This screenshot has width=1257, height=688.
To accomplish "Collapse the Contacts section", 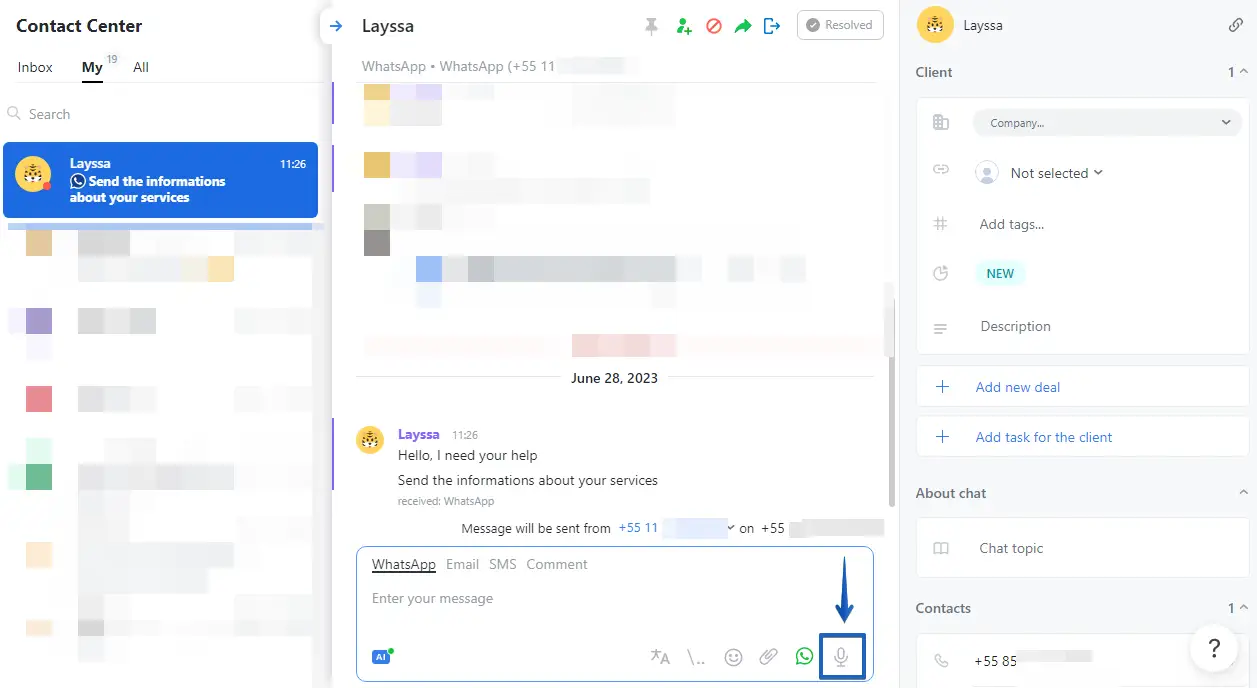I will [1243, 608].
